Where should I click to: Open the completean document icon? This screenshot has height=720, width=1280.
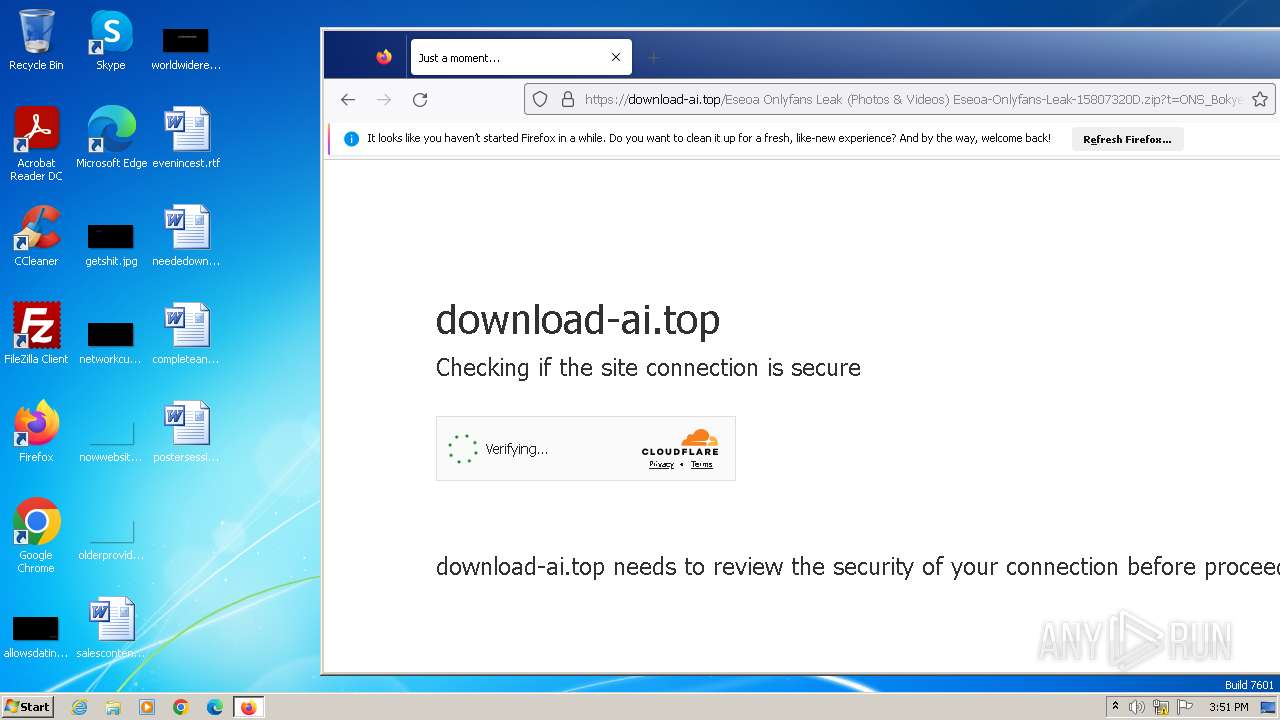[x=186, y=333]
